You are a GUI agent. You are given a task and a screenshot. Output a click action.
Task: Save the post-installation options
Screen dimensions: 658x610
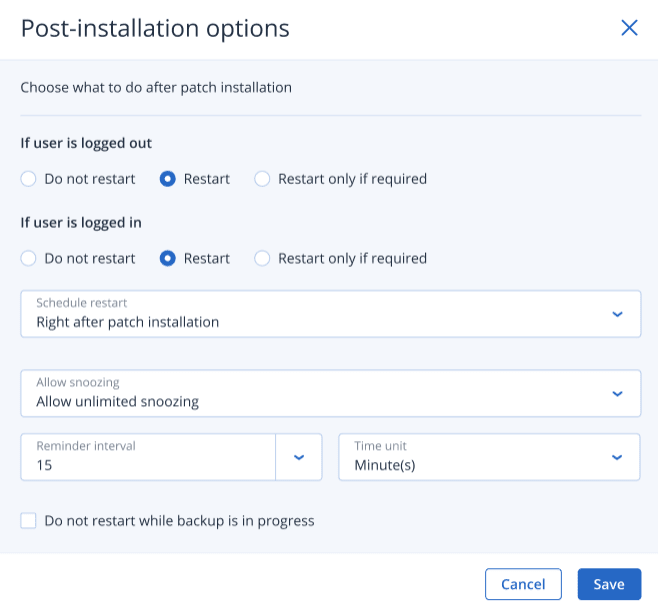[x=609, y=584]
